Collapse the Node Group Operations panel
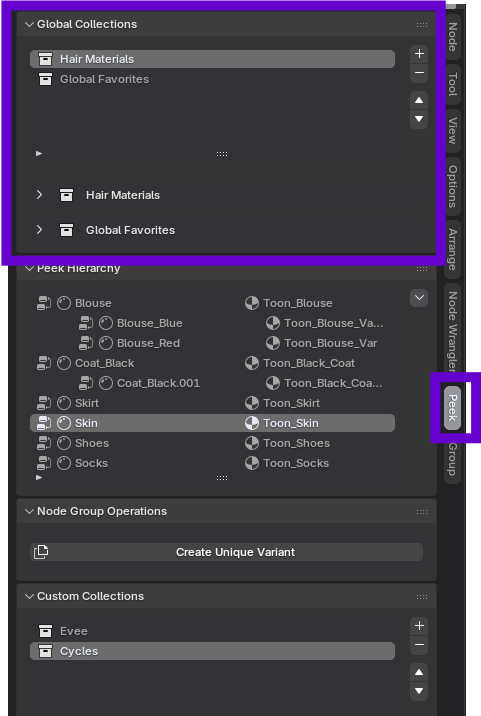 29,511
